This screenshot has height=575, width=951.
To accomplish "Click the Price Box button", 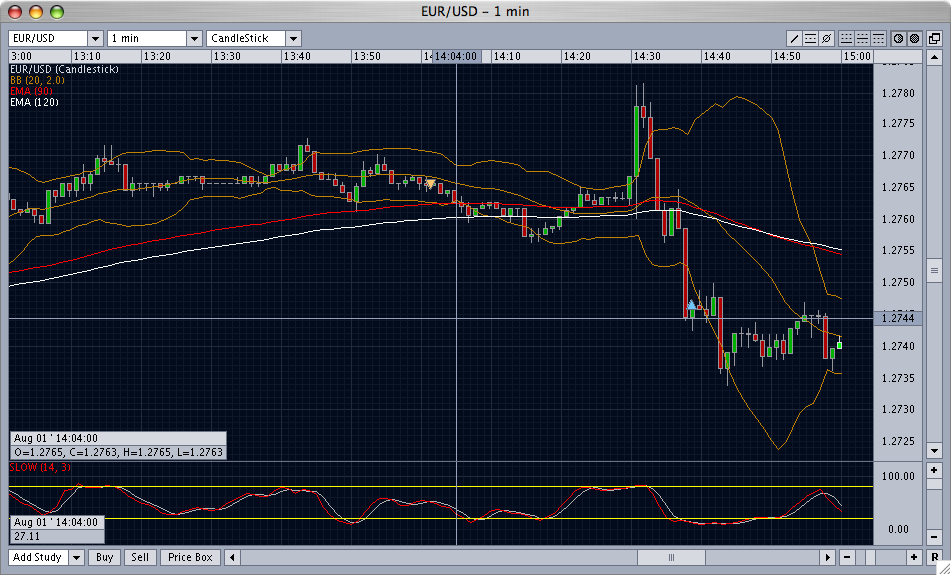I will [x=190, y=557].
